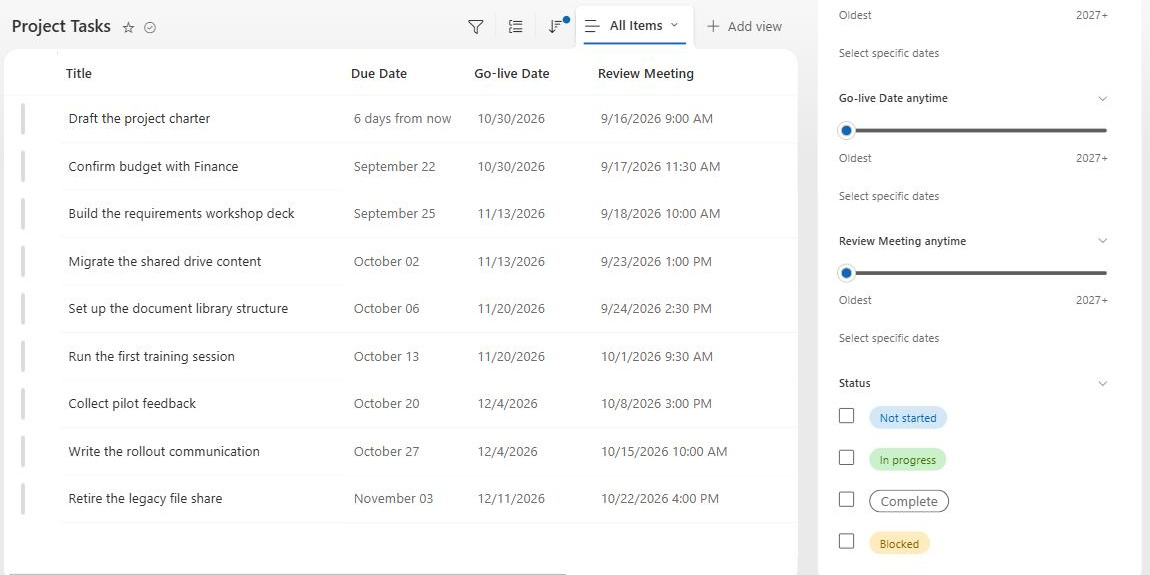This screenshot has height=575, width=1150.
Task: Click the September 25 due date cell
Action: tap(395, 213)
